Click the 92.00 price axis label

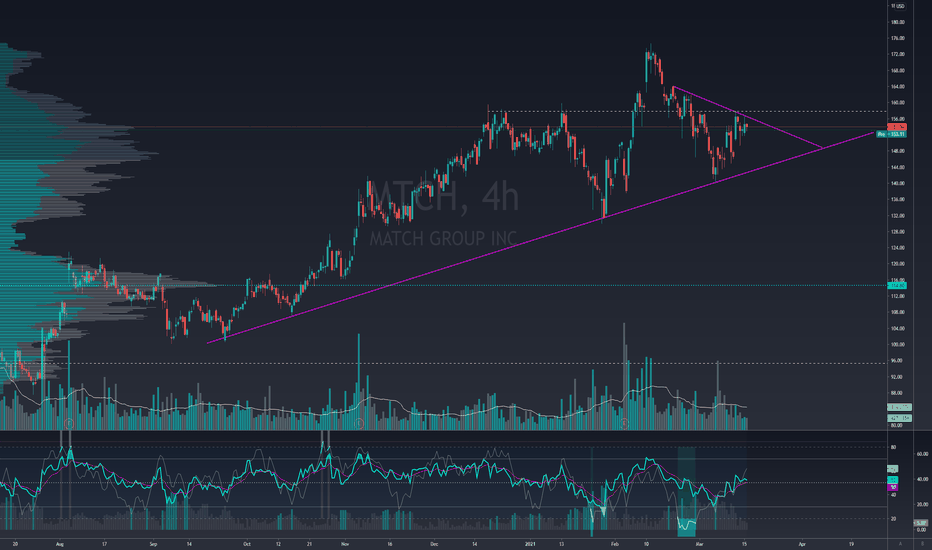(898, 376)
